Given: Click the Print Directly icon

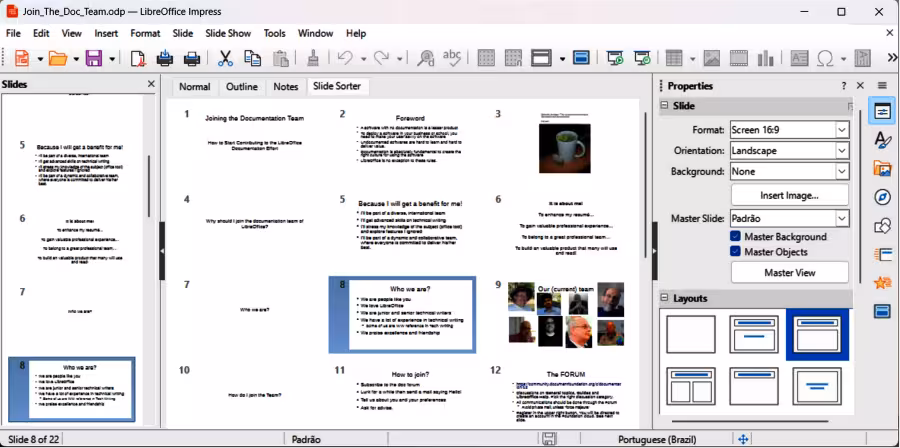Looking at the screenshot, I should click(165, 58).
